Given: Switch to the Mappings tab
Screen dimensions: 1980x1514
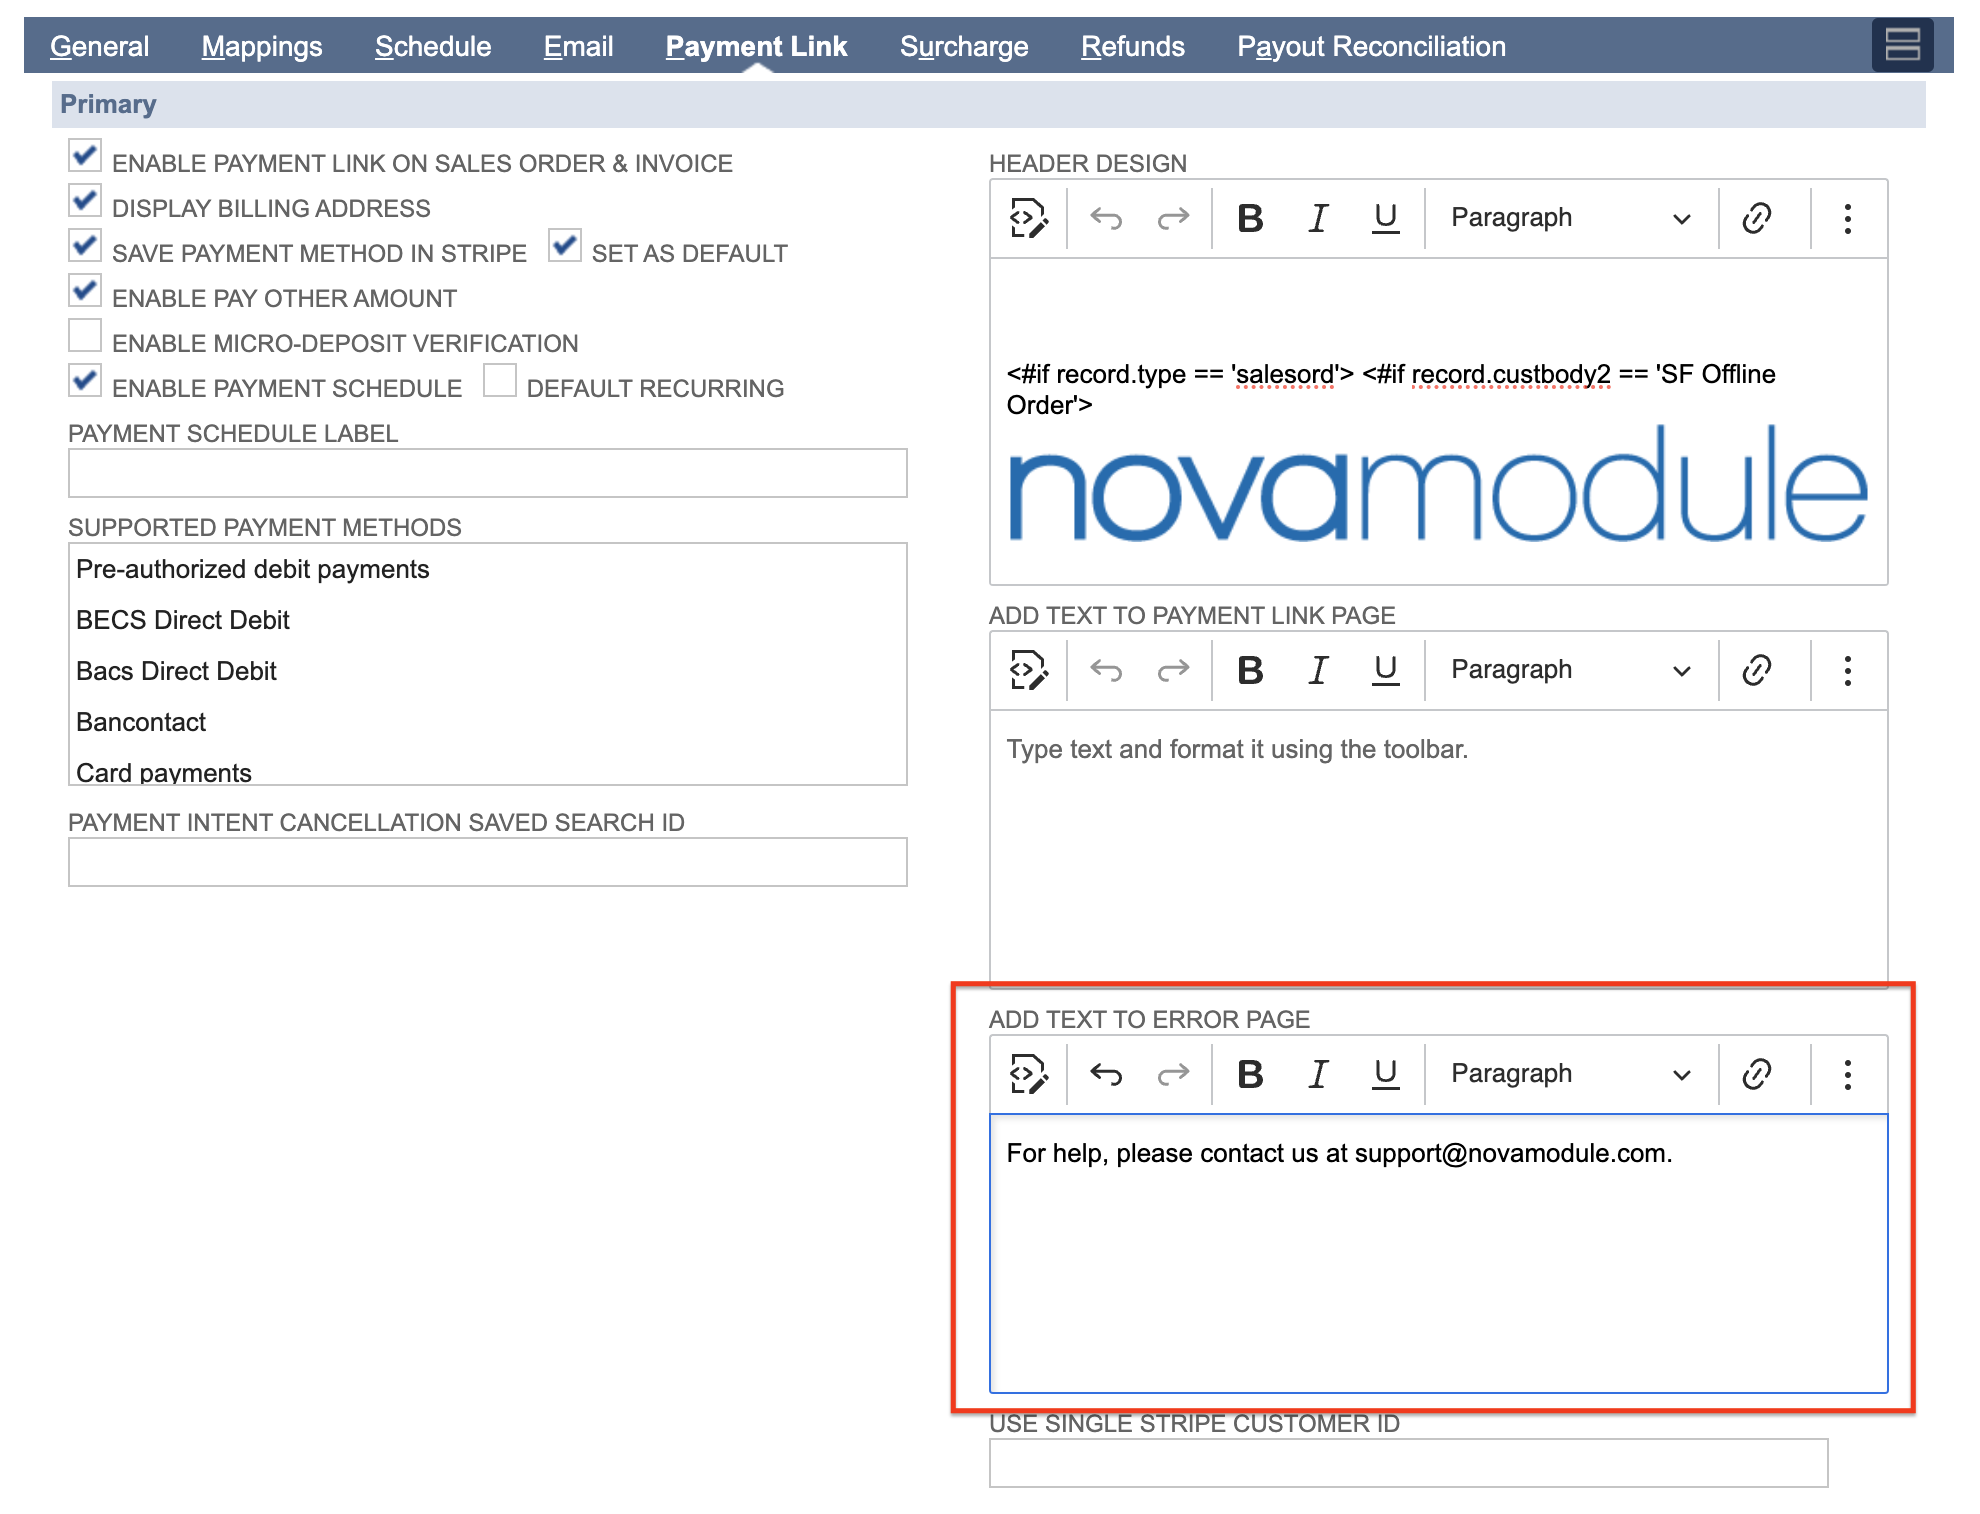Looking at the screenshot, I should (262, 46).
